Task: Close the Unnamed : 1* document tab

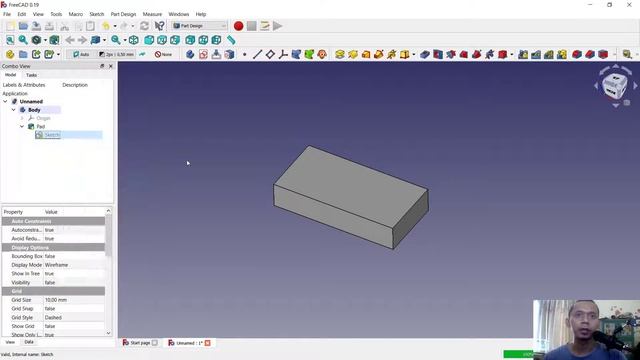Action: pyautogui.click(x=207, y=343)
